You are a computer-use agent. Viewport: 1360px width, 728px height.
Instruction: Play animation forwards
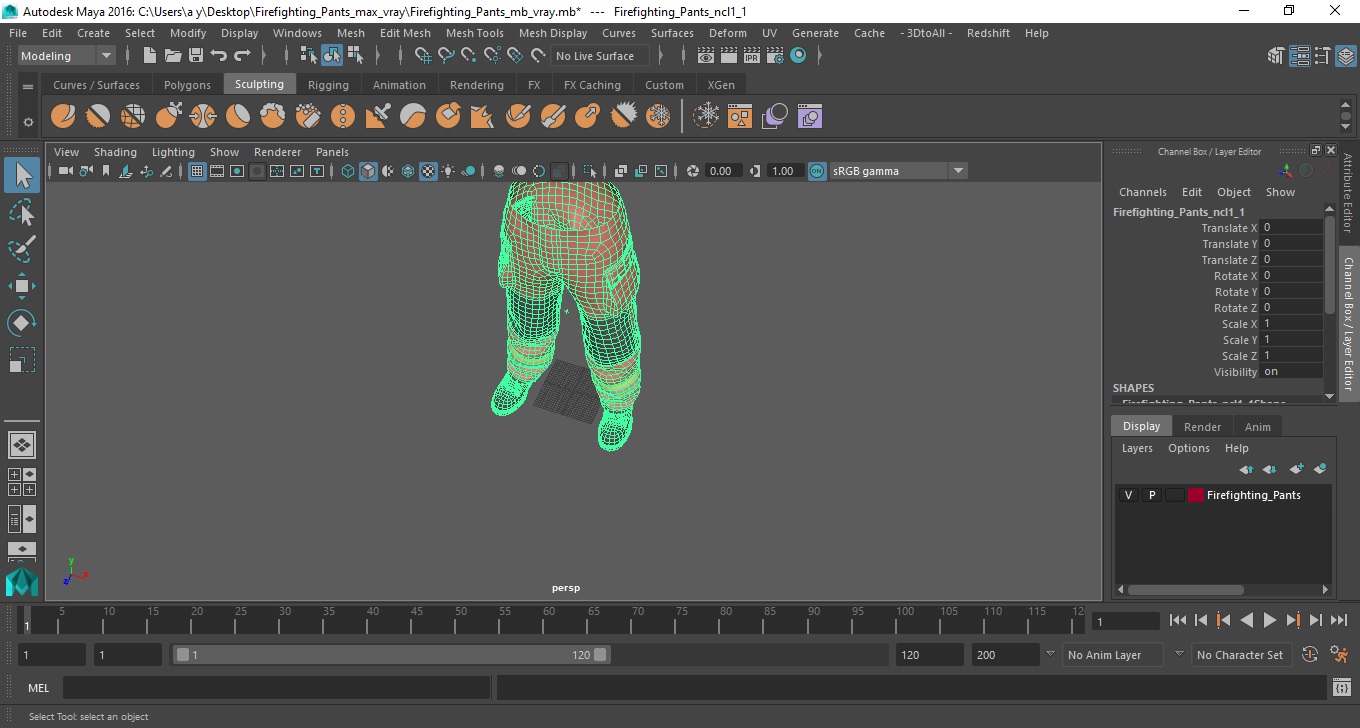click(1269, 620)
